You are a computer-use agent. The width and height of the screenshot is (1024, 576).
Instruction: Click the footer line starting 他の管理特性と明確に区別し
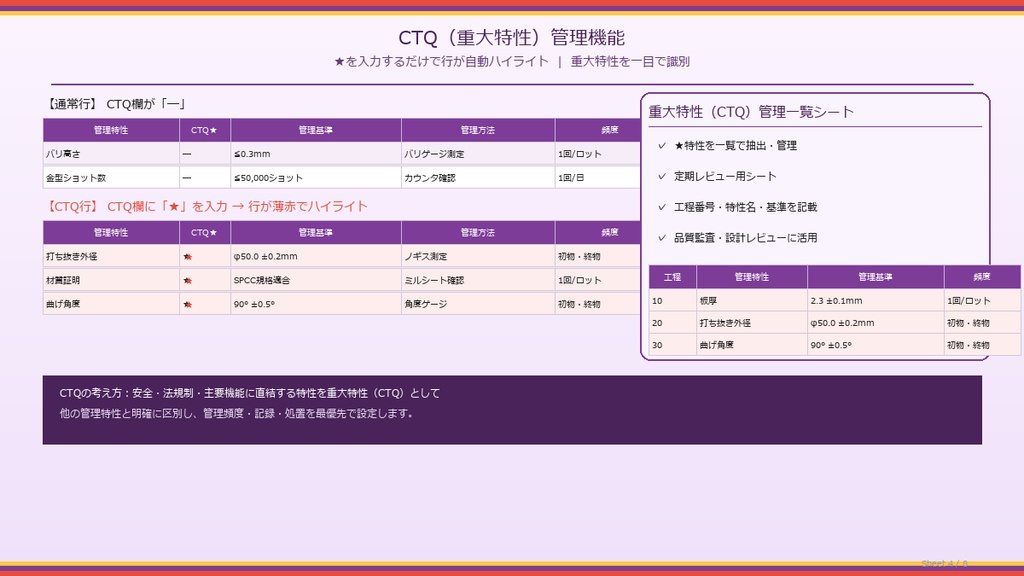pyautogui.click(x=236, y=413)
